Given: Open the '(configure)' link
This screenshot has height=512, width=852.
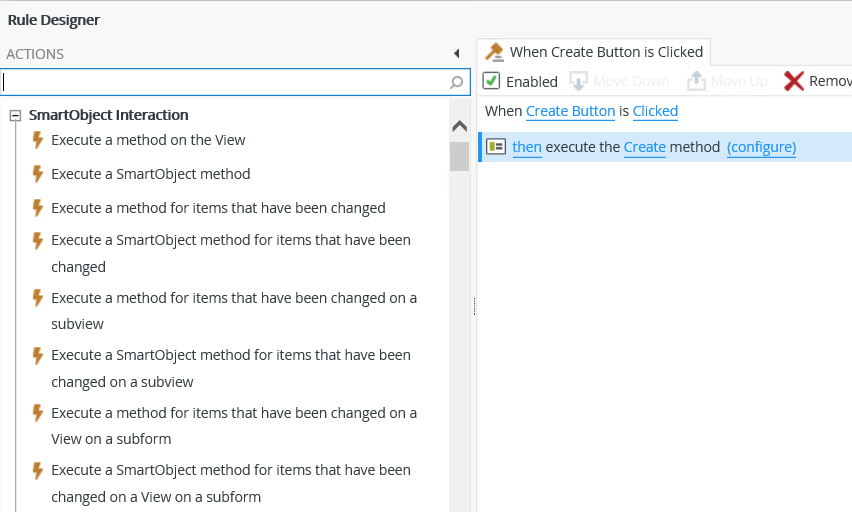Looking at the screenshot, I should [761, 147].
